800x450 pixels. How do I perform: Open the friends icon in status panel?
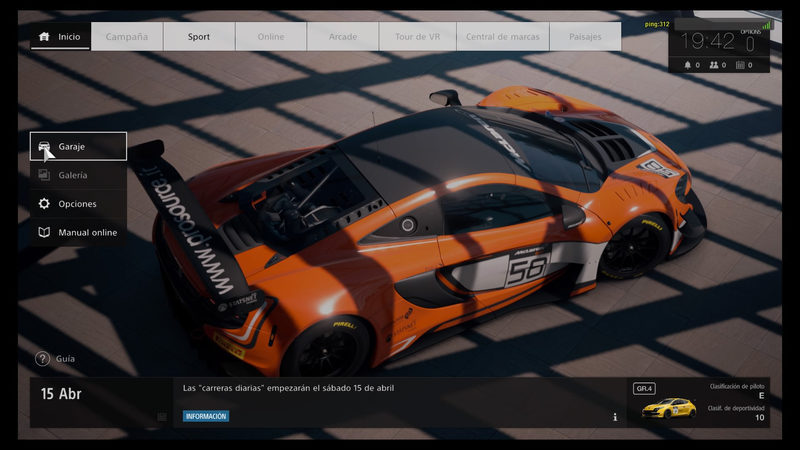coord(715,65)
